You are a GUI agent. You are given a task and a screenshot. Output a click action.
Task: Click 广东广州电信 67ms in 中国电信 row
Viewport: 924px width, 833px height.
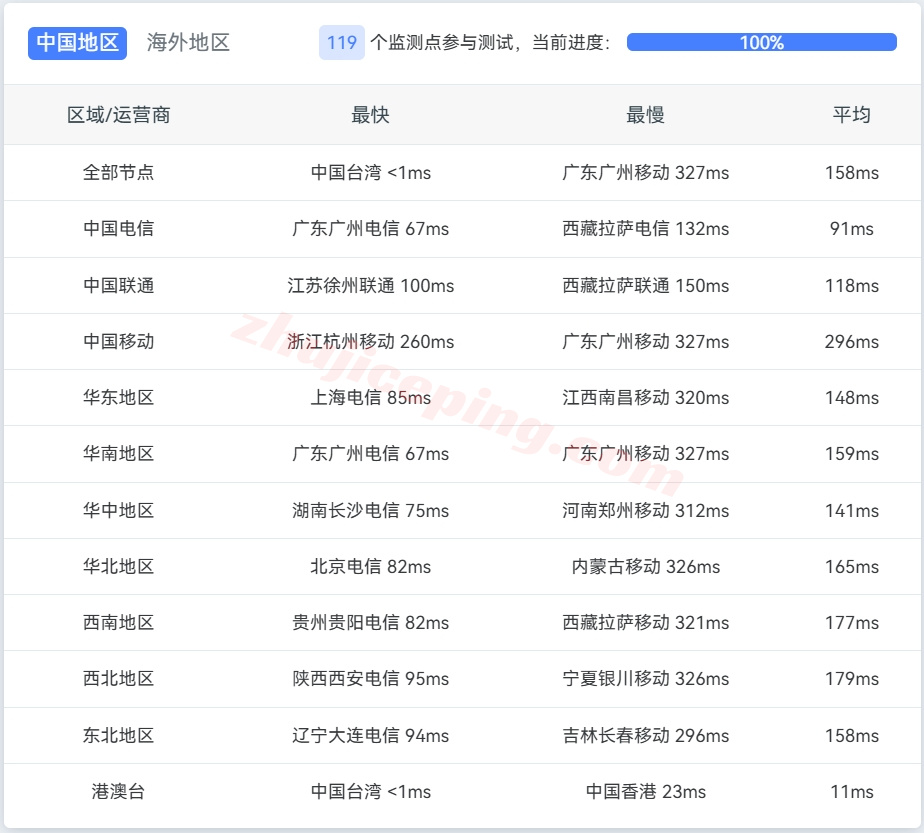click(x=371, y=229)
